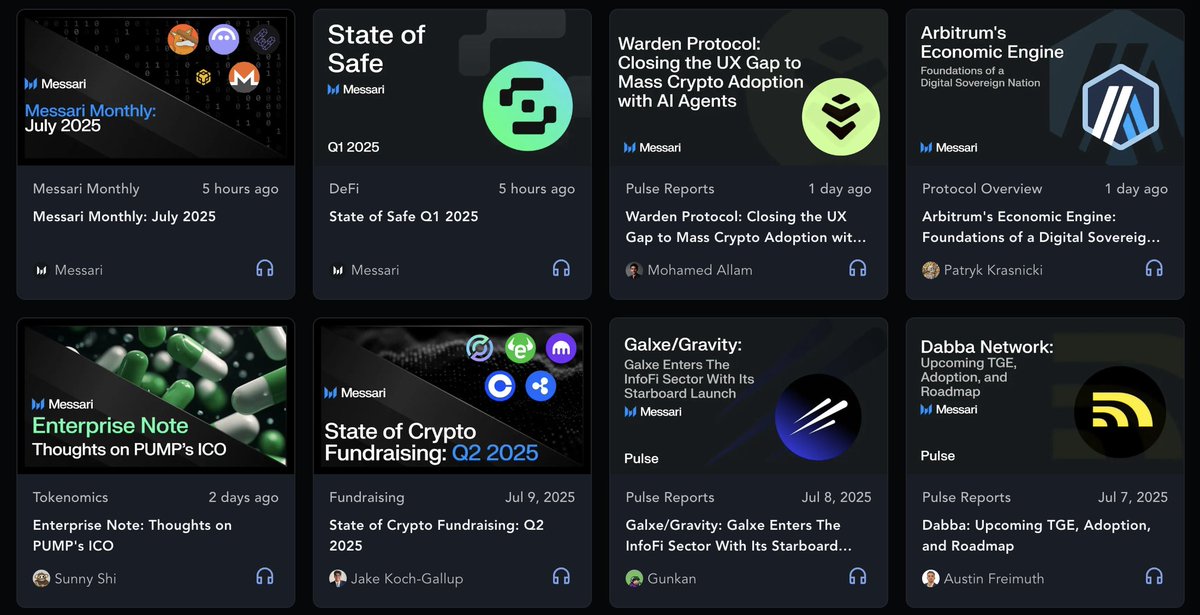The height and width of the screenshot is (615, 1200).
Task: Select the Tokenomics category label
Action: pyautogui.click(x=70, y=497)
